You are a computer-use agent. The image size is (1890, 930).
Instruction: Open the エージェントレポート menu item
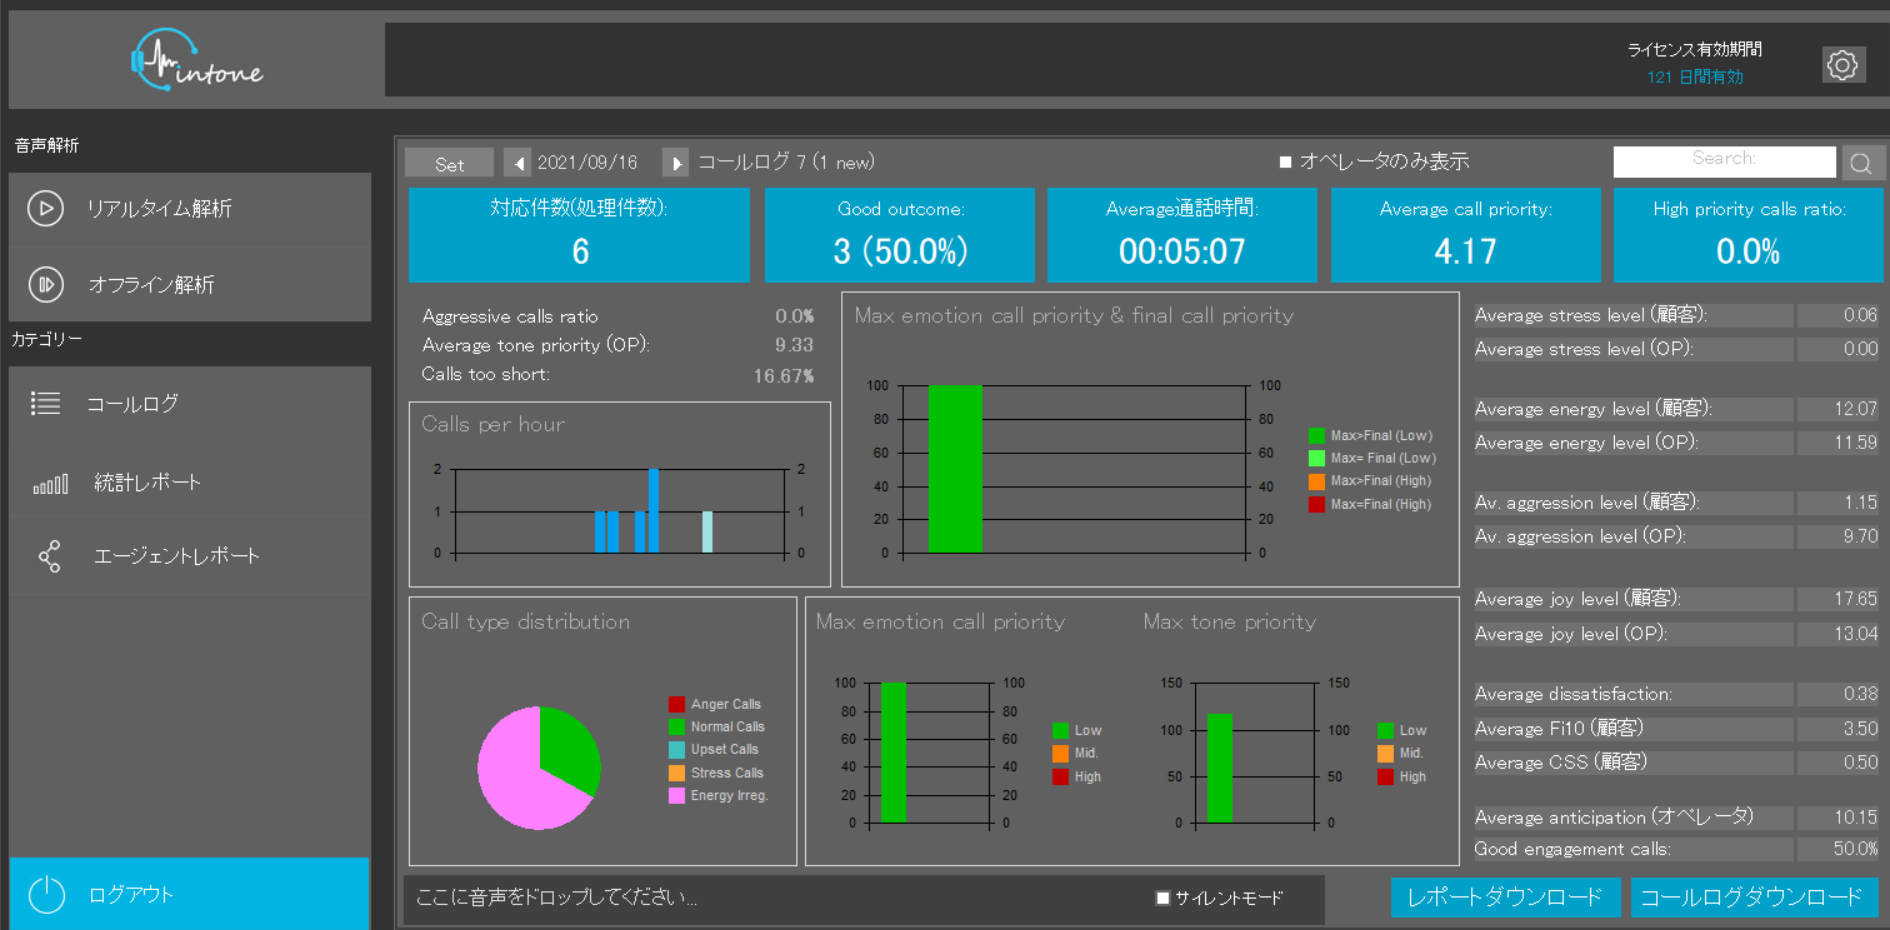coord(176,556)
